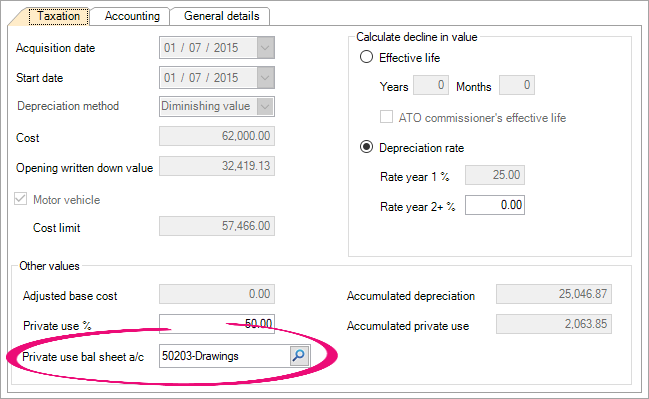Click the Rate year 2+ % field

(x=495, y=205)
